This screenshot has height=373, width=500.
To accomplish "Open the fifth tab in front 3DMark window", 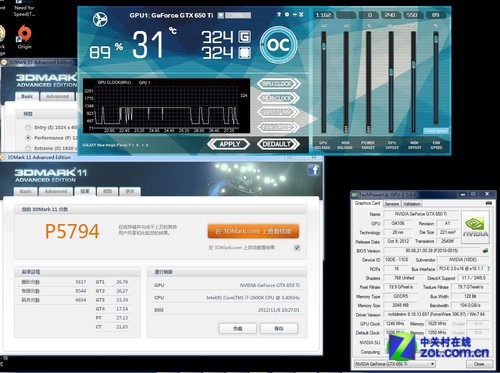I will (x=130, y=191).
